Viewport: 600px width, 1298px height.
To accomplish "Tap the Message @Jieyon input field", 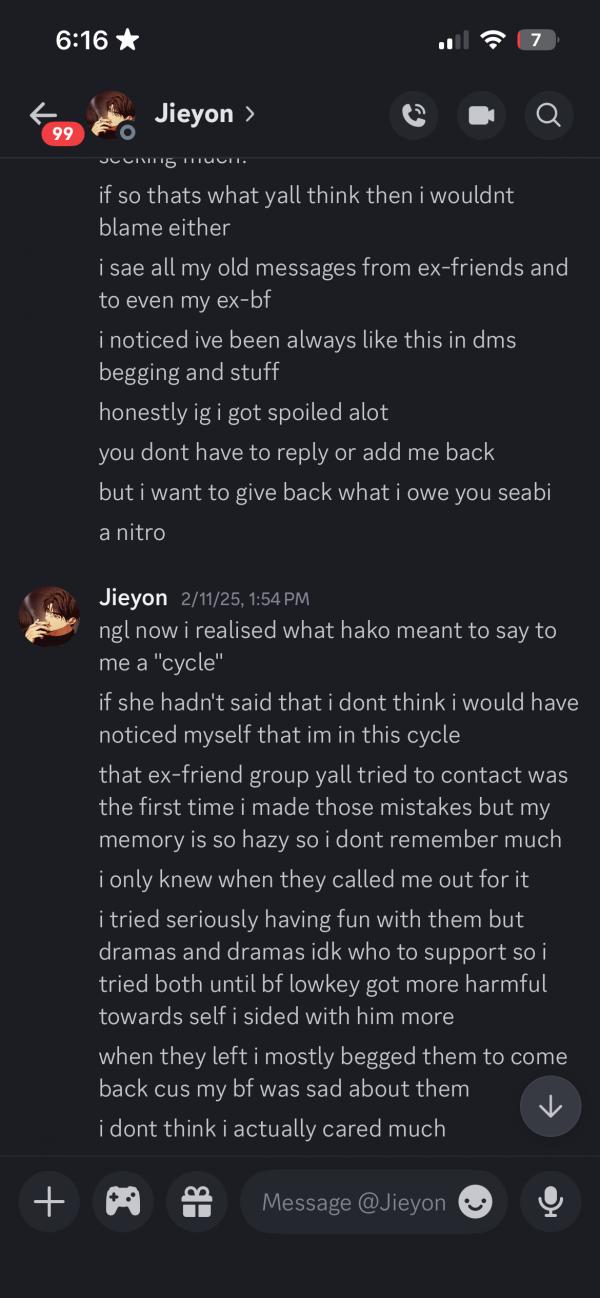I will (x=353, y=1202).
